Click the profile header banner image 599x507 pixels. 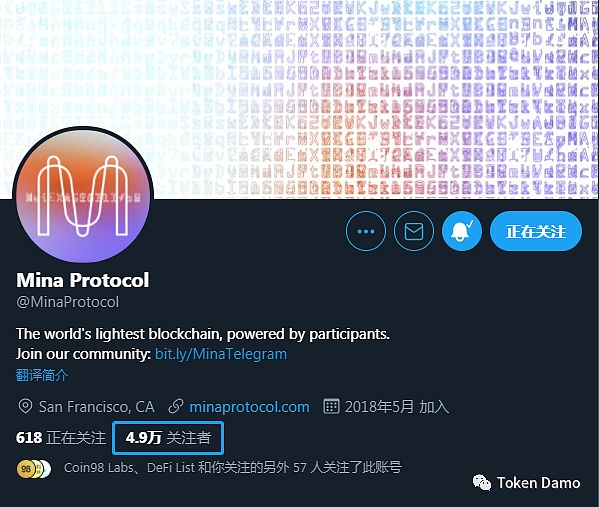point(300,99)
